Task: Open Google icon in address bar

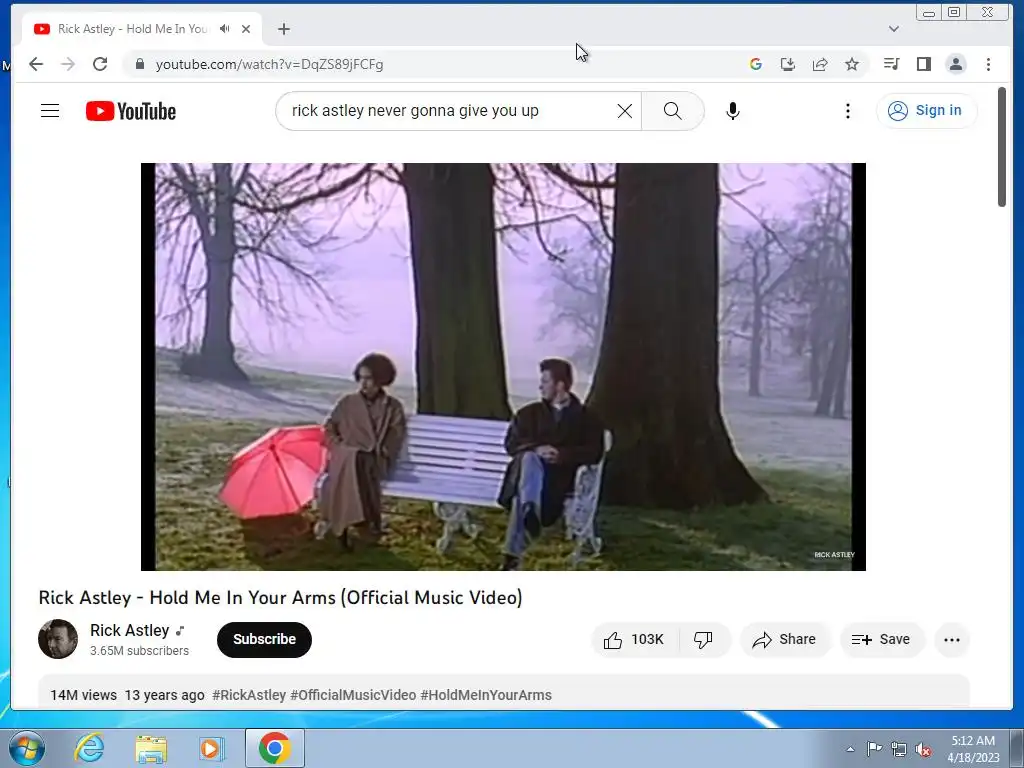Action: click(756, 64)
